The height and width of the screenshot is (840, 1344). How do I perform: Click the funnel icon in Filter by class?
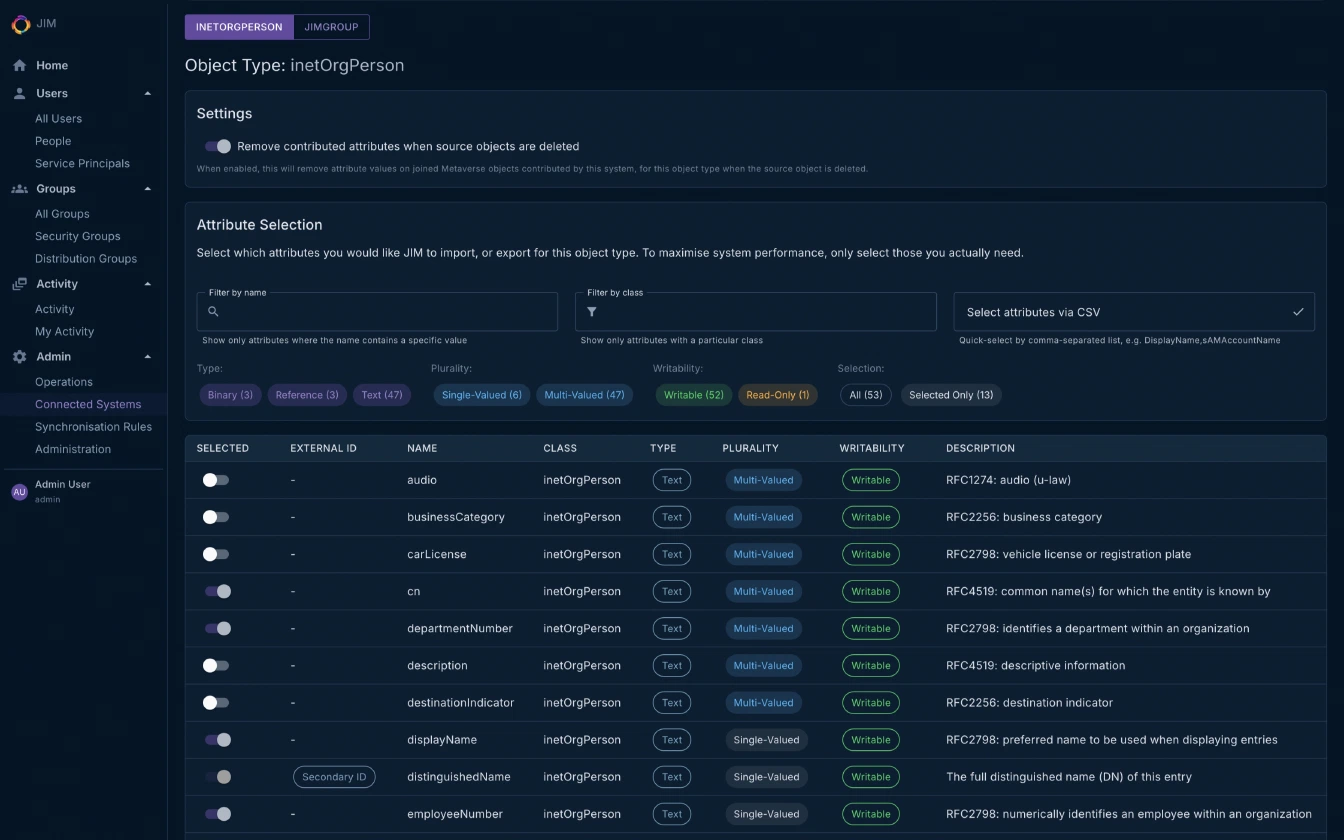pos(592,311)
